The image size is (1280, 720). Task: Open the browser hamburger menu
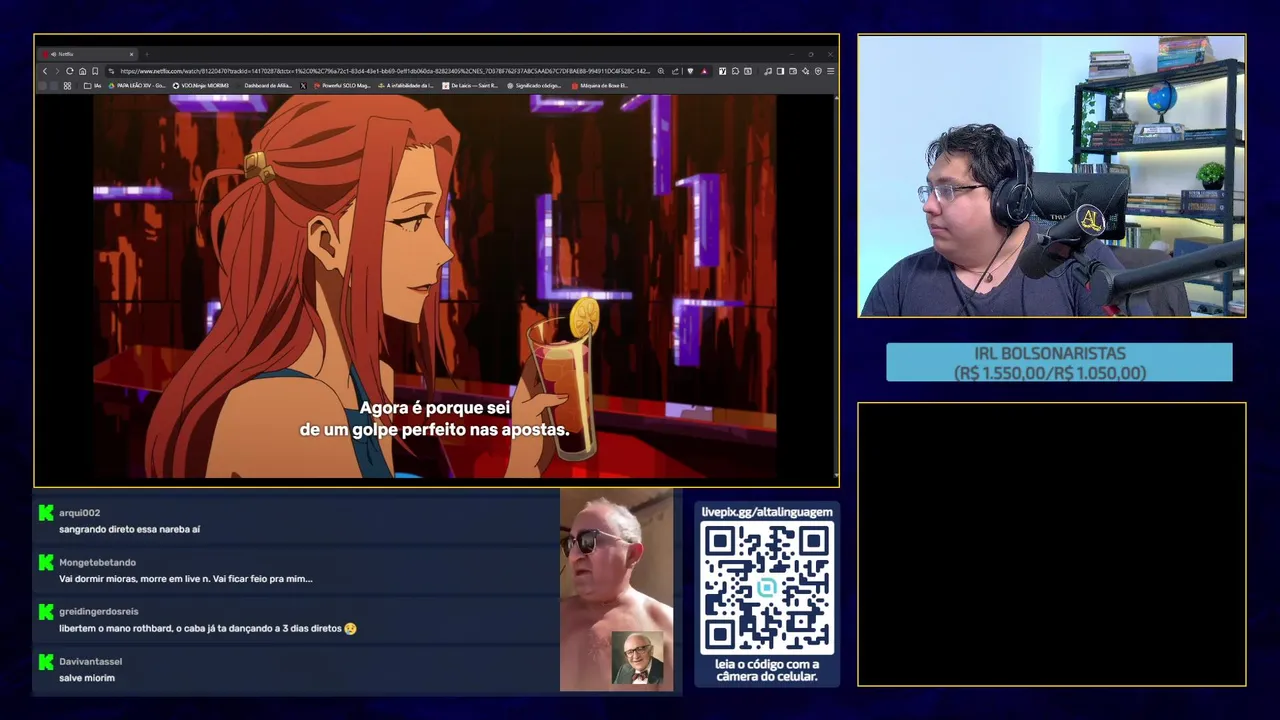point(831,71)
